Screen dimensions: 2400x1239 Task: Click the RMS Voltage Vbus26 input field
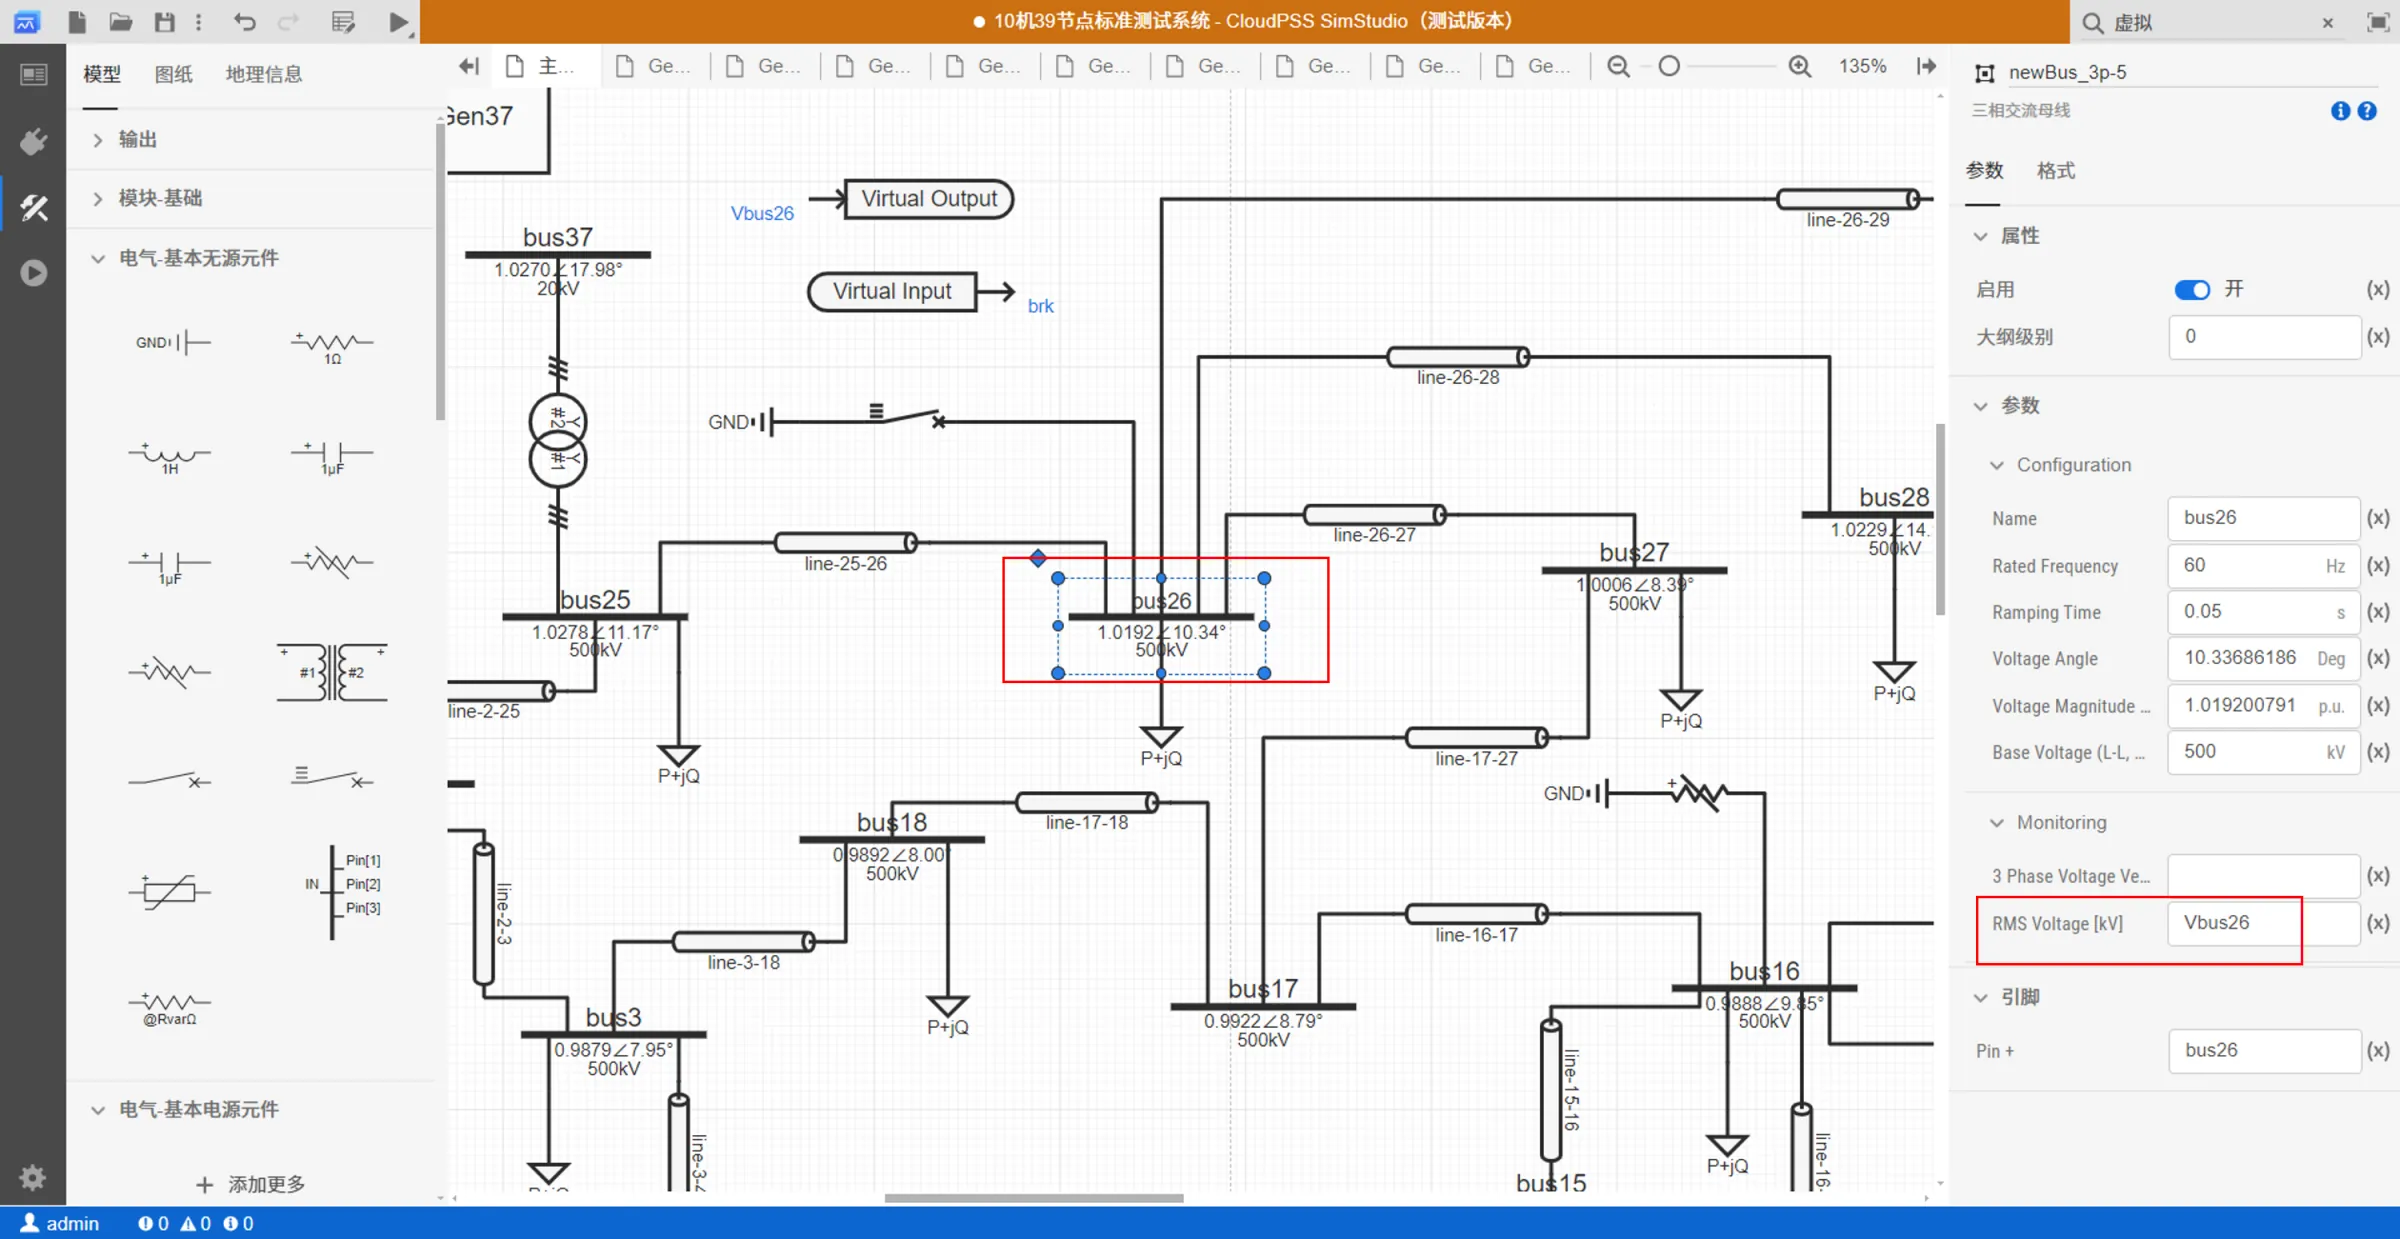(2262, 923)
